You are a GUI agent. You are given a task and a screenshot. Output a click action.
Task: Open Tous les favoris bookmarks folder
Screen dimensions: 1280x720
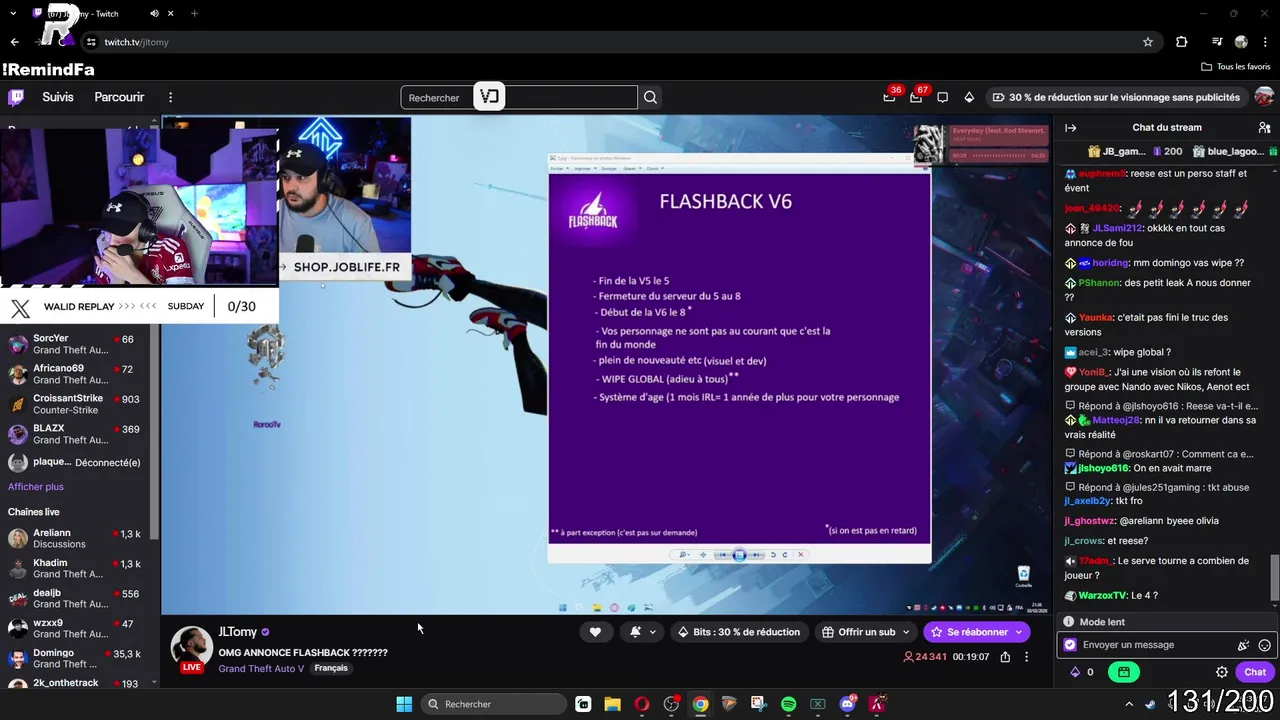1236,67
